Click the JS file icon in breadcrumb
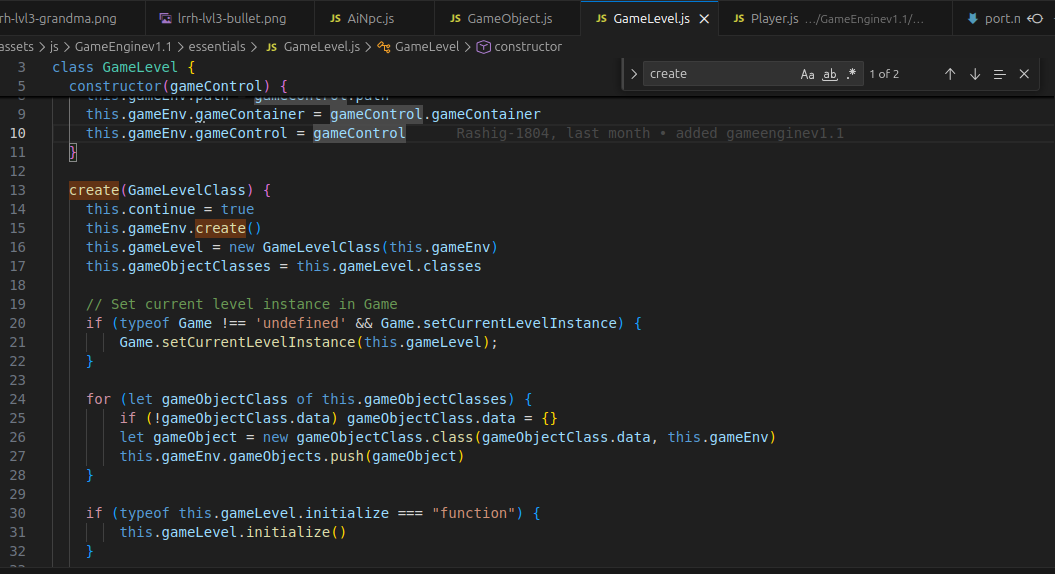1055x574 pixels. [x=272, y=47]
